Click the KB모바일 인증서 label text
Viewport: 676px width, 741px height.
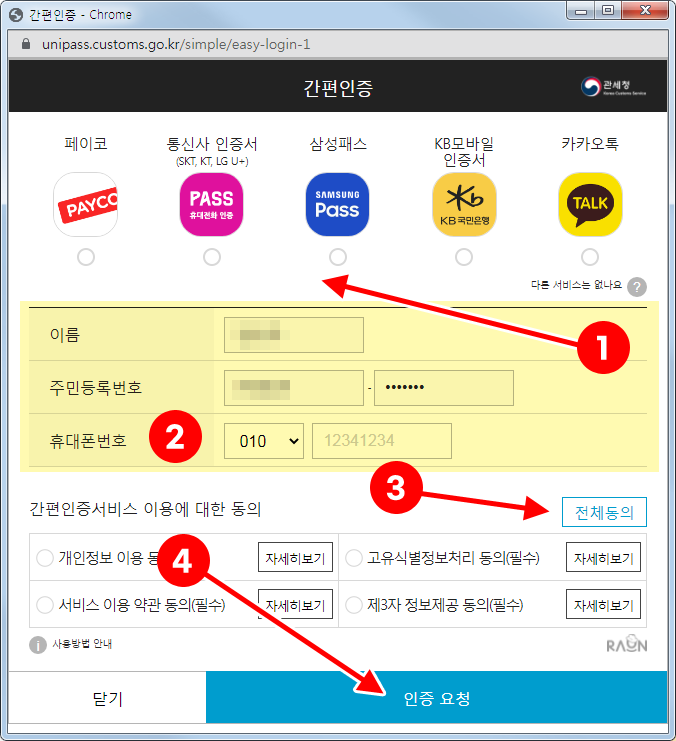coord(464,152)
